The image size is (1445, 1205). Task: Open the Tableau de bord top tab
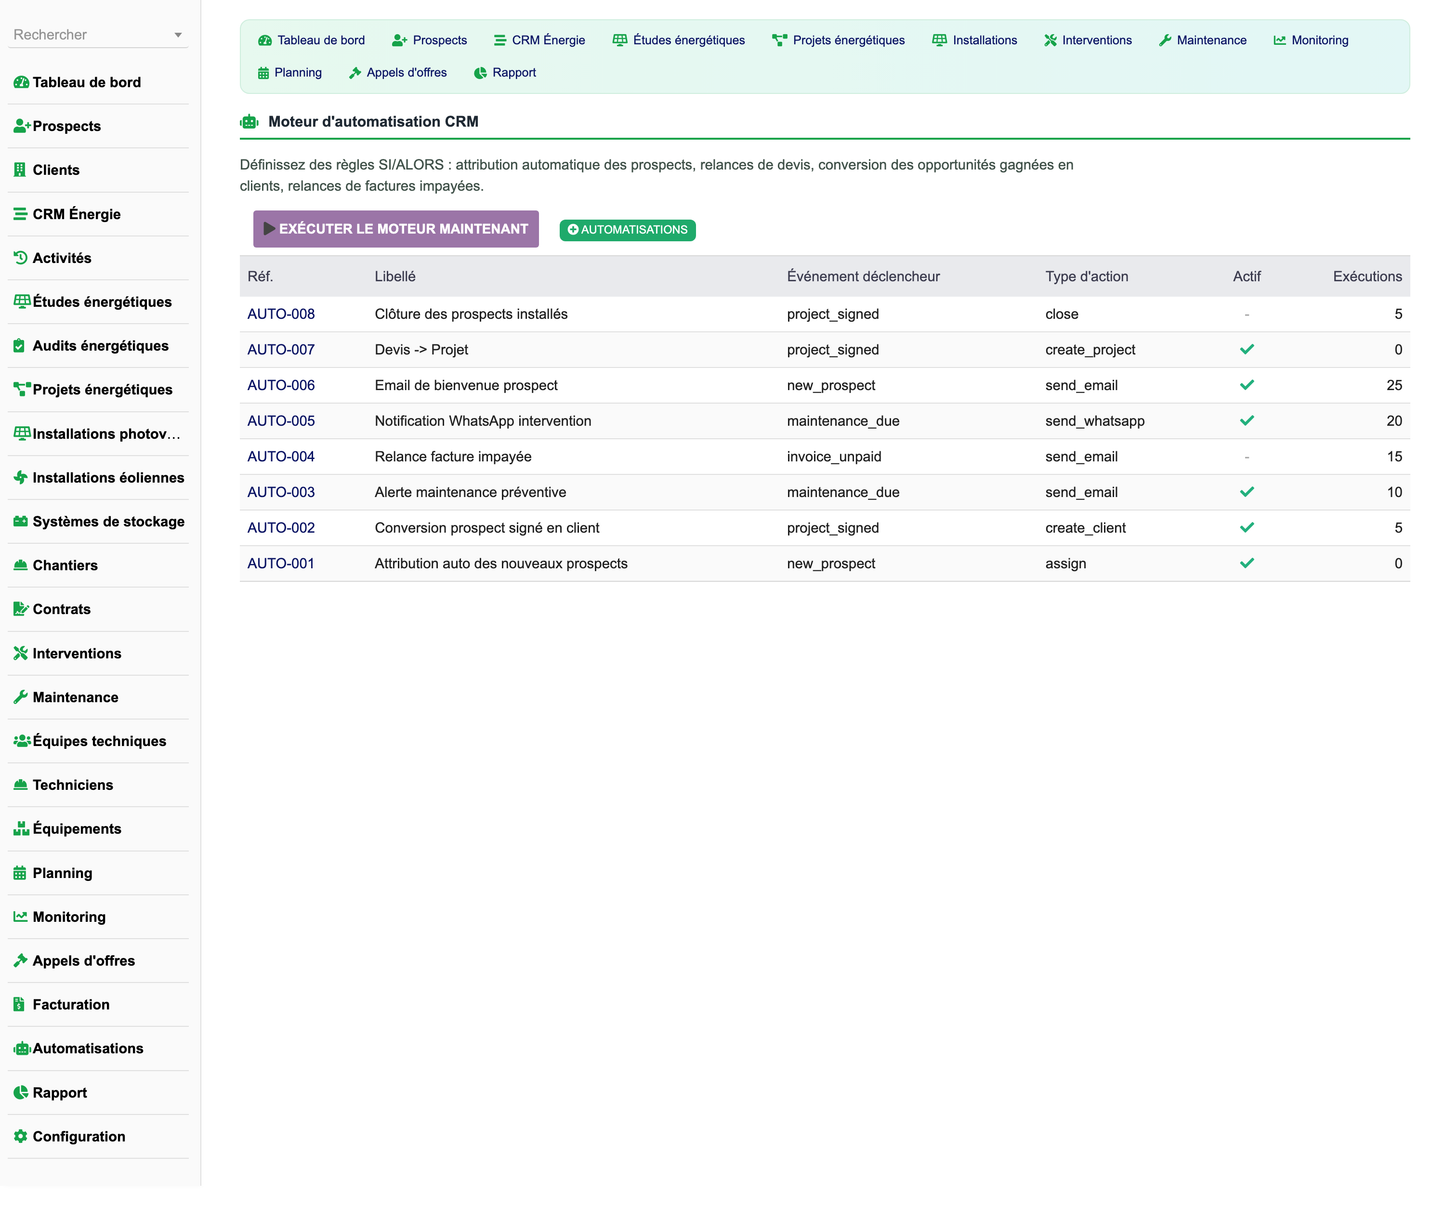[x=311, y=41]
